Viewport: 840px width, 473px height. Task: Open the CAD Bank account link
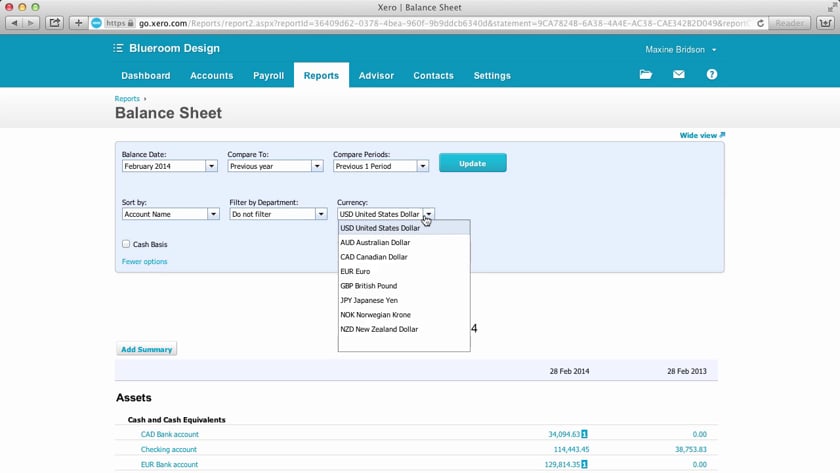point(169,434)
